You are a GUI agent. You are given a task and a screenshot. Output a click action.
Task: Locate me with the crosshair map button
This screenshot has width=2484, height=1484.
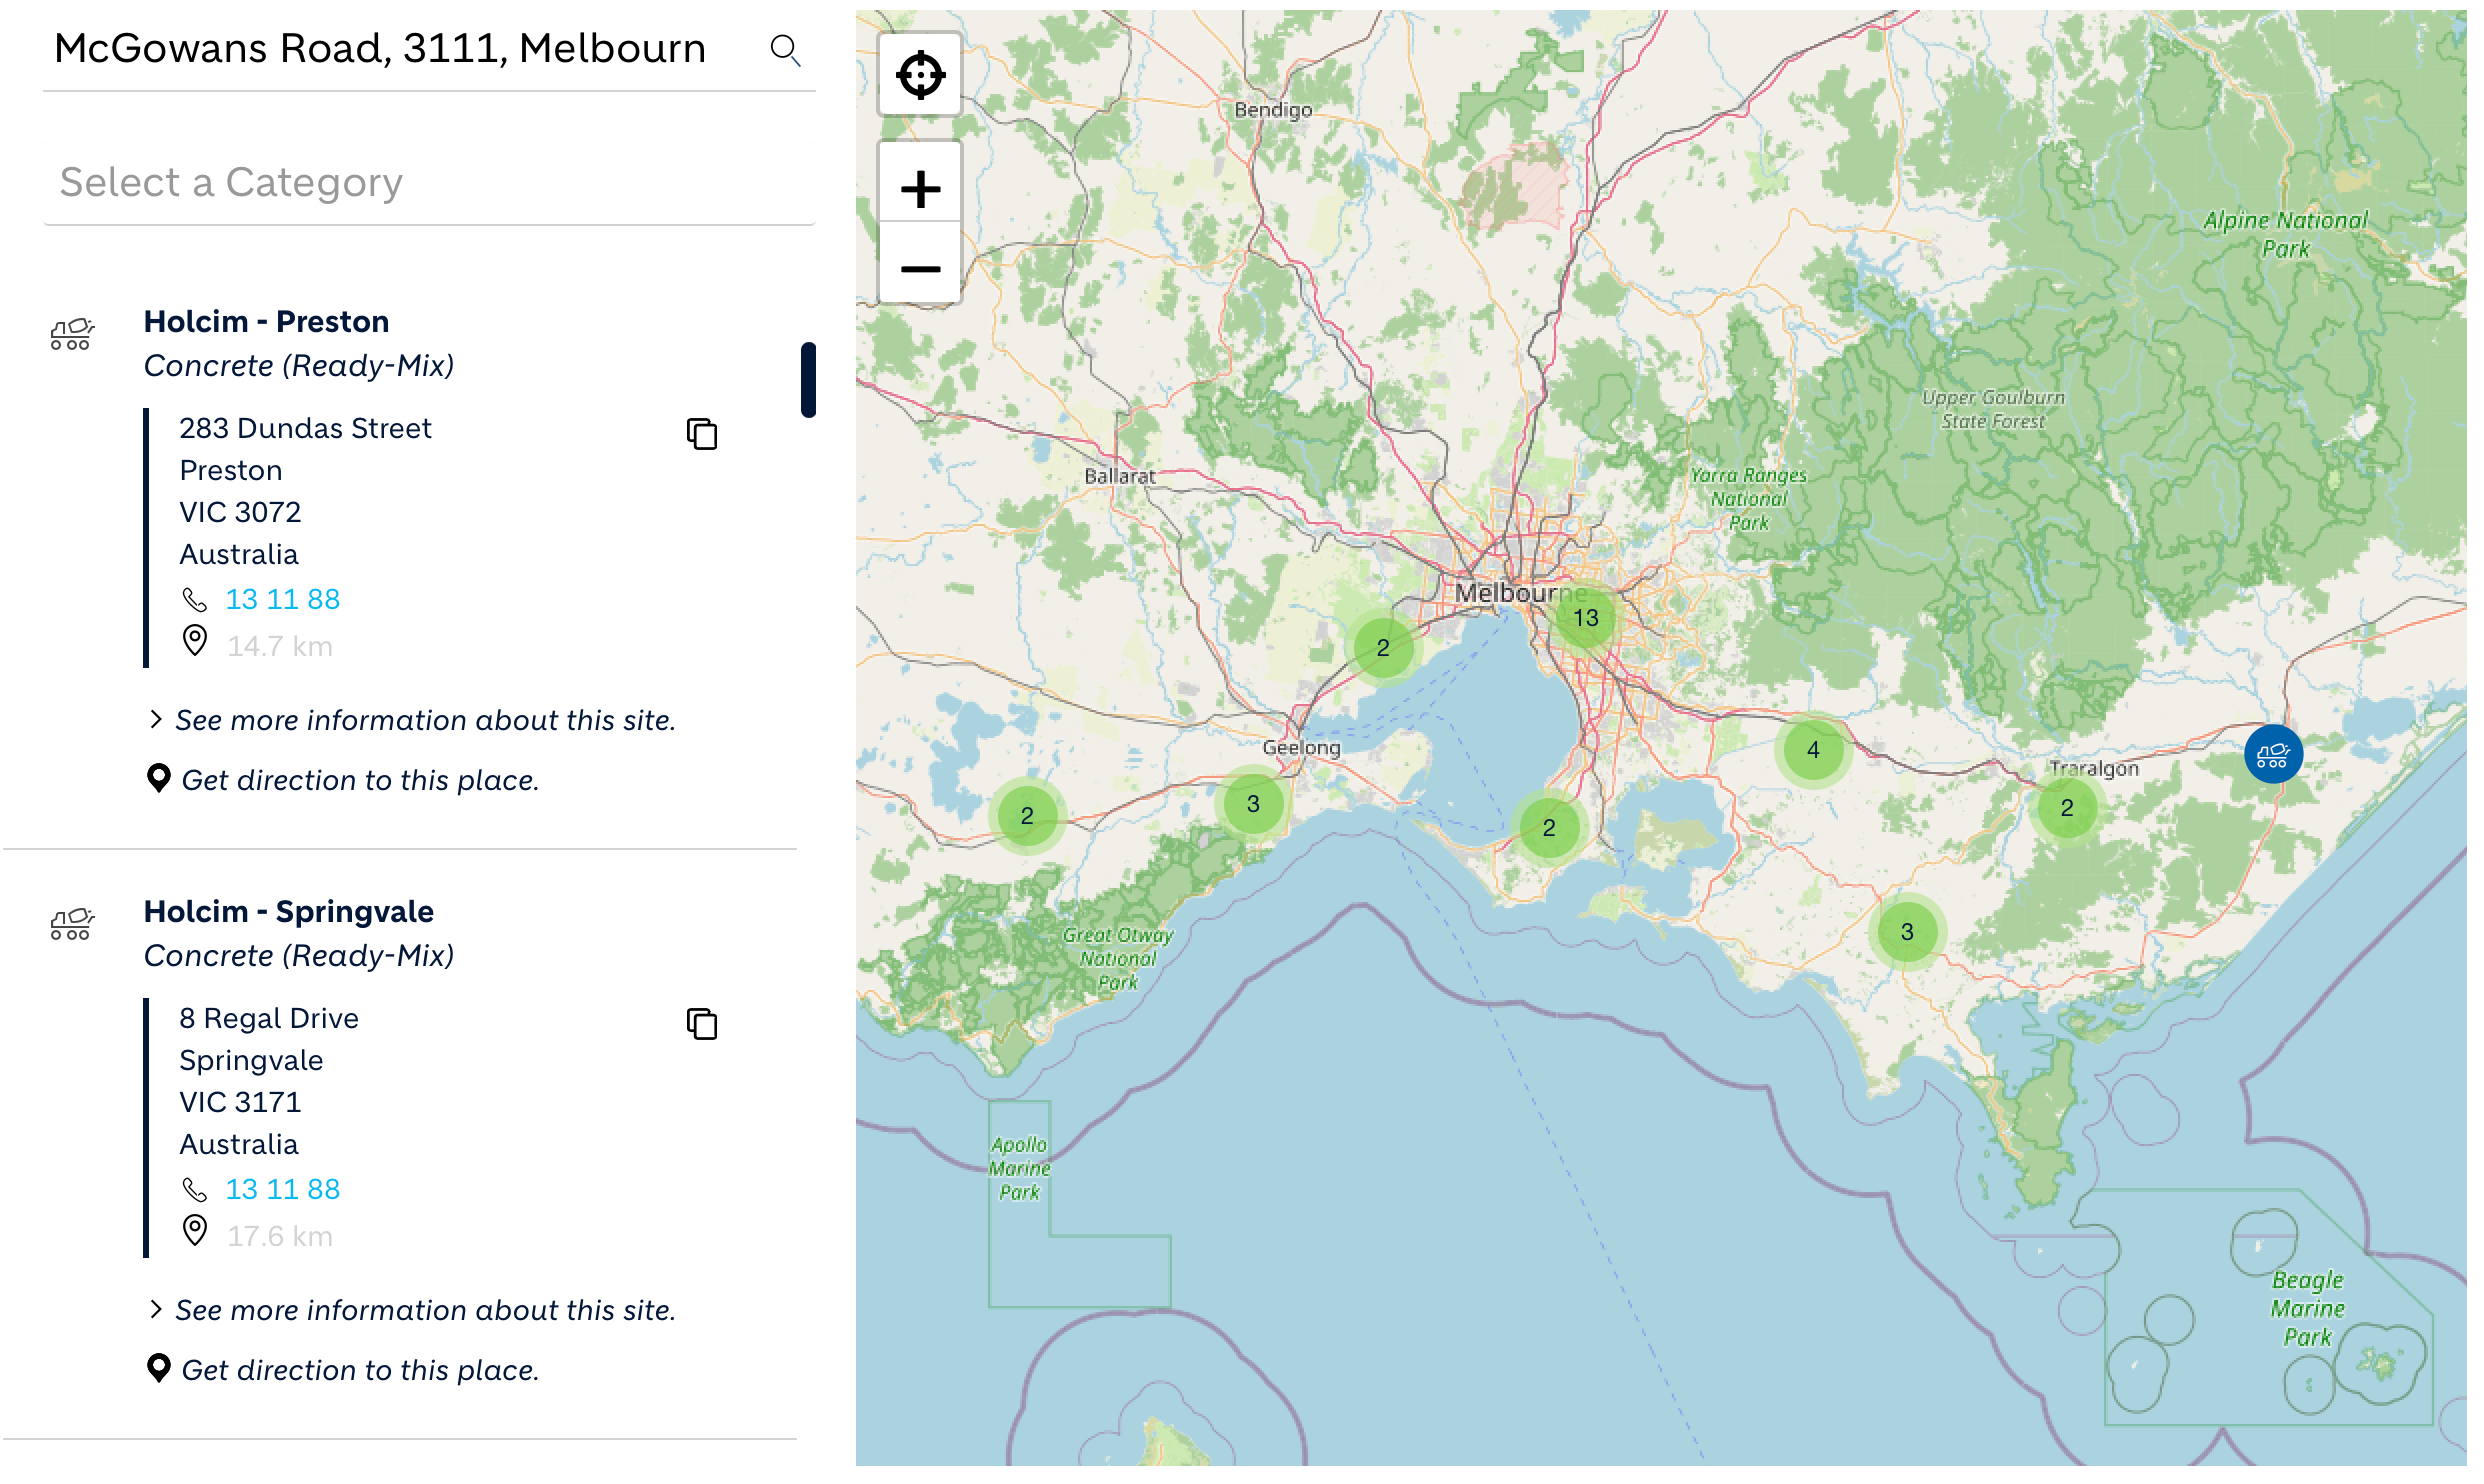[x=920, y=75]
